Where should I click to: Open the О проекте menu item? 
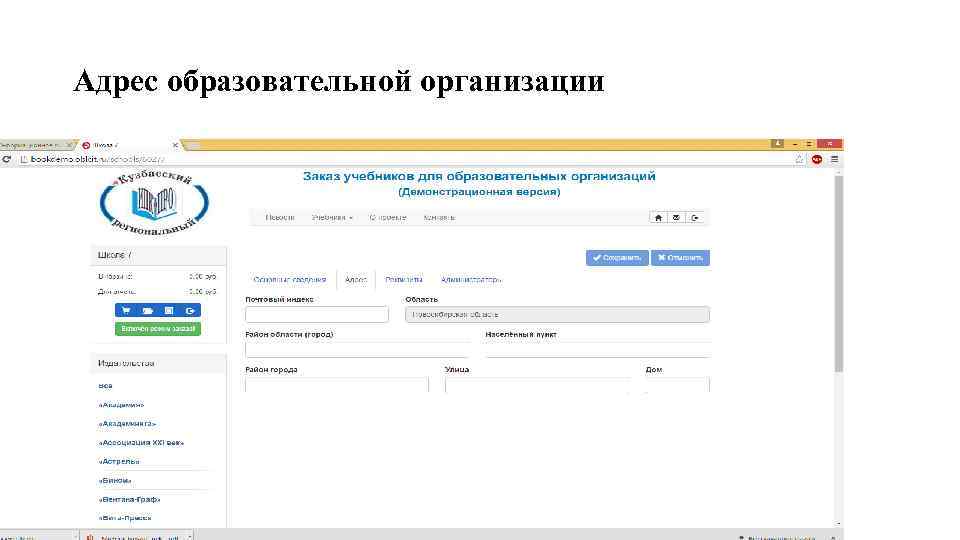[x=388, y=217]
